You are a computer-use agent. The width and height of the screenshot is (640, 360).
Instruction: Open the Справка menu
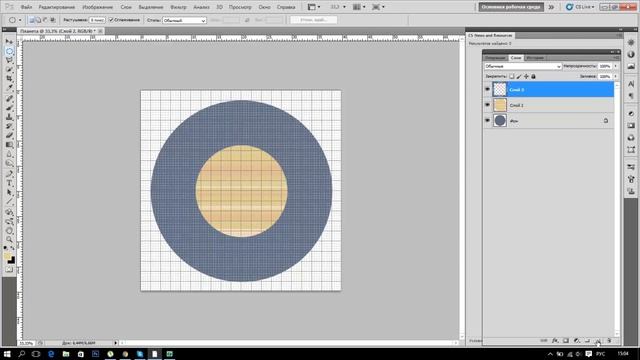point(286,7)
